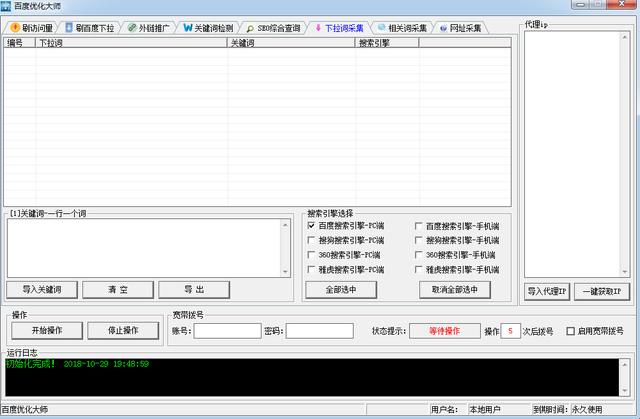Viewport: 640px width, 419px height.
Task: Uncheck 百度搜索引擎-PC端 checkbox
Action: point(311,226)
